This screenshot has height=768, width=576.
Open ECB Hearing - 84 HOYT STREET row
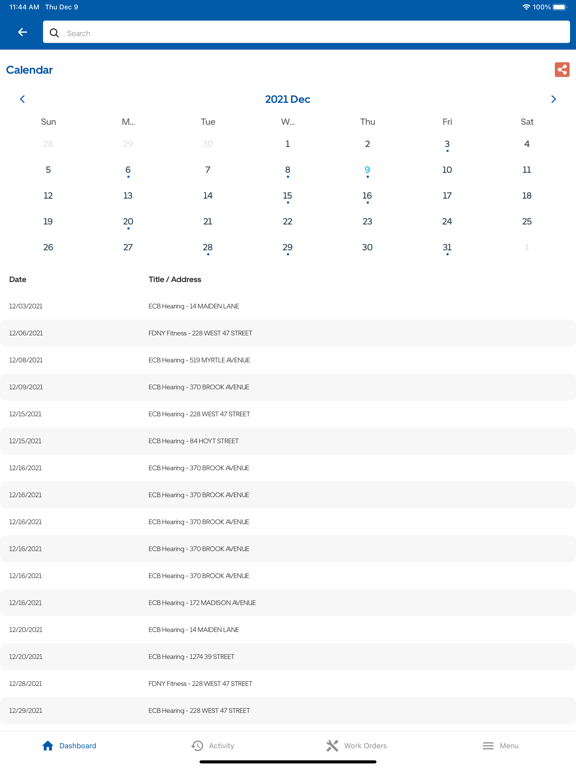pos(288,441)
